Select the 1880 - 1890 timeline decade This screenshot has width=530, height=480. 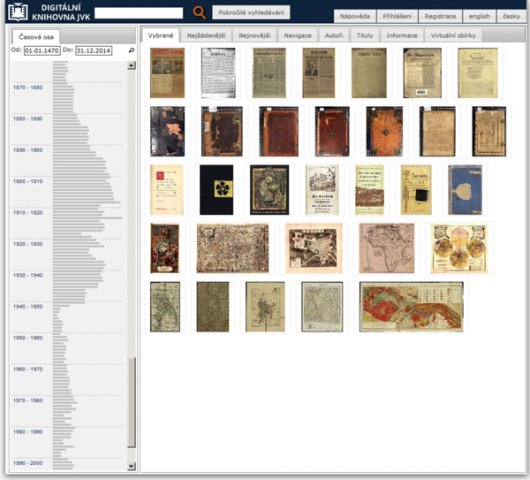[28, 119]
